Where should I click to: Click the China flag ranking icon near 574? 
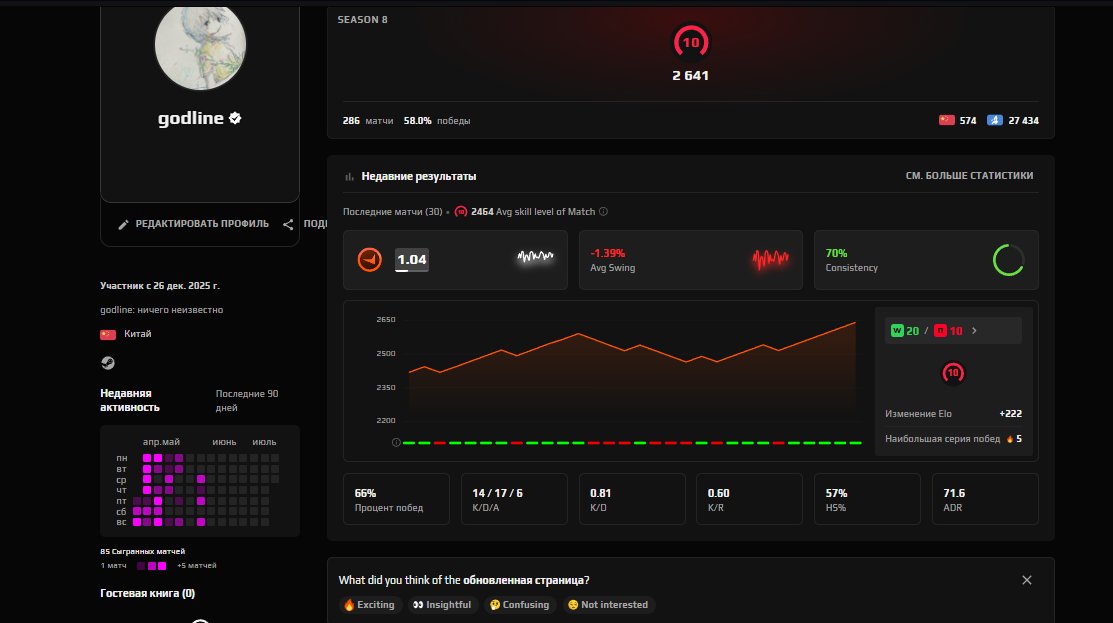(947, 121)
